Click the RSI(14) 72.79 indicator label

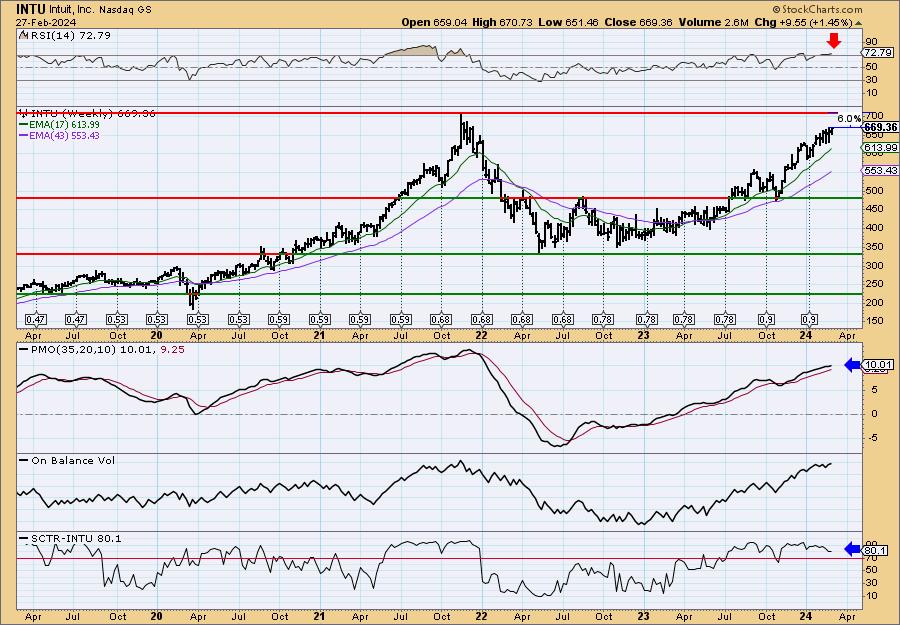click(69, 35)
